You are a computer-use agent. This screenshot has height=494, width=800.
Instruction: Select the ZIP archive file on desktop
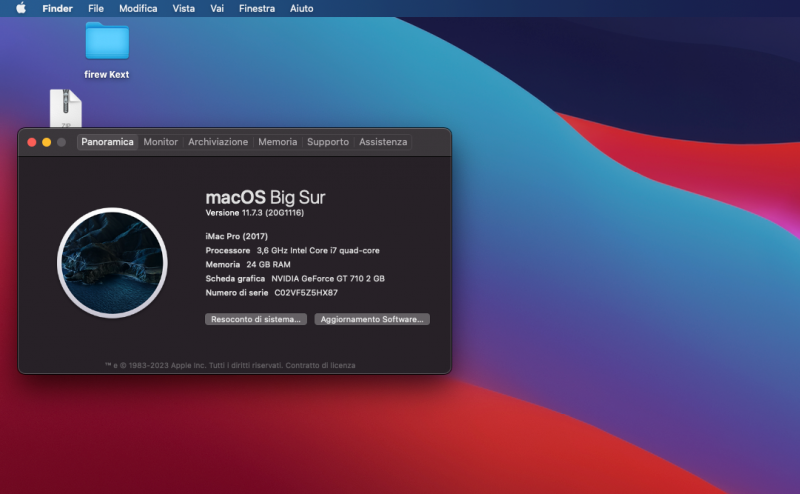[66, 108]
